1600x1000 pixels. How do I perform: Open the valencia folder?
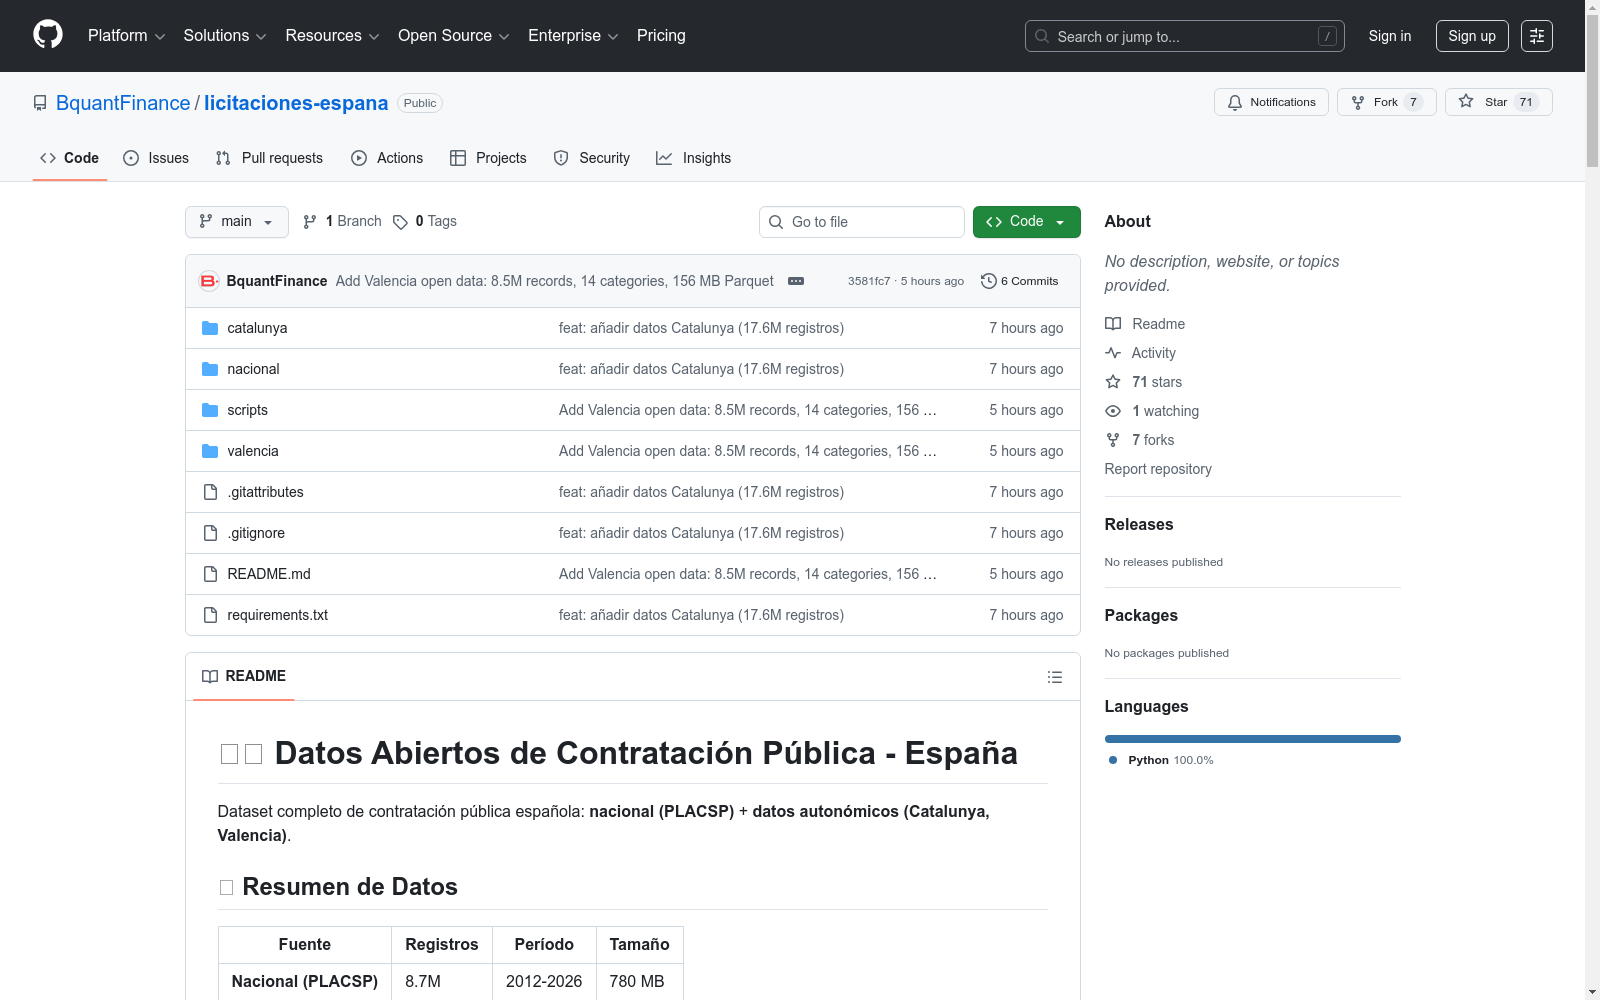[253, 451]
